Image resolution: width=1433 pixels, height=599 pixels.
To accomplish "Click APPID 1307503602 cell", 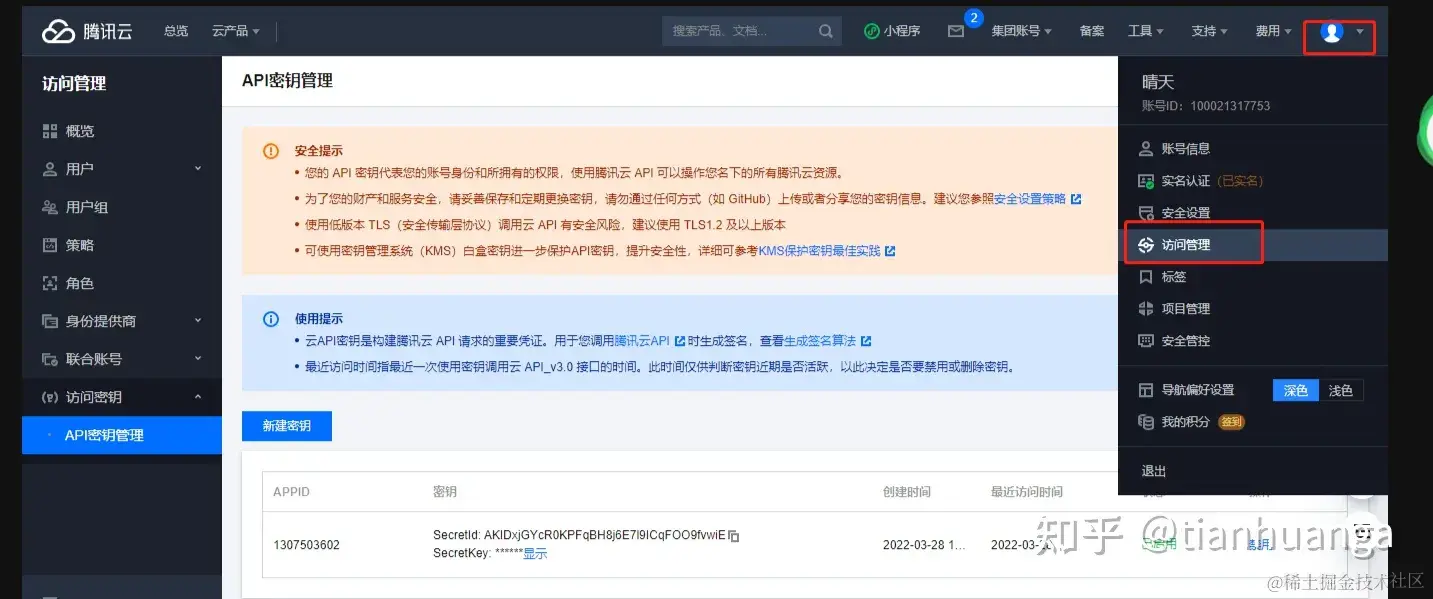I will click(306, 545).
